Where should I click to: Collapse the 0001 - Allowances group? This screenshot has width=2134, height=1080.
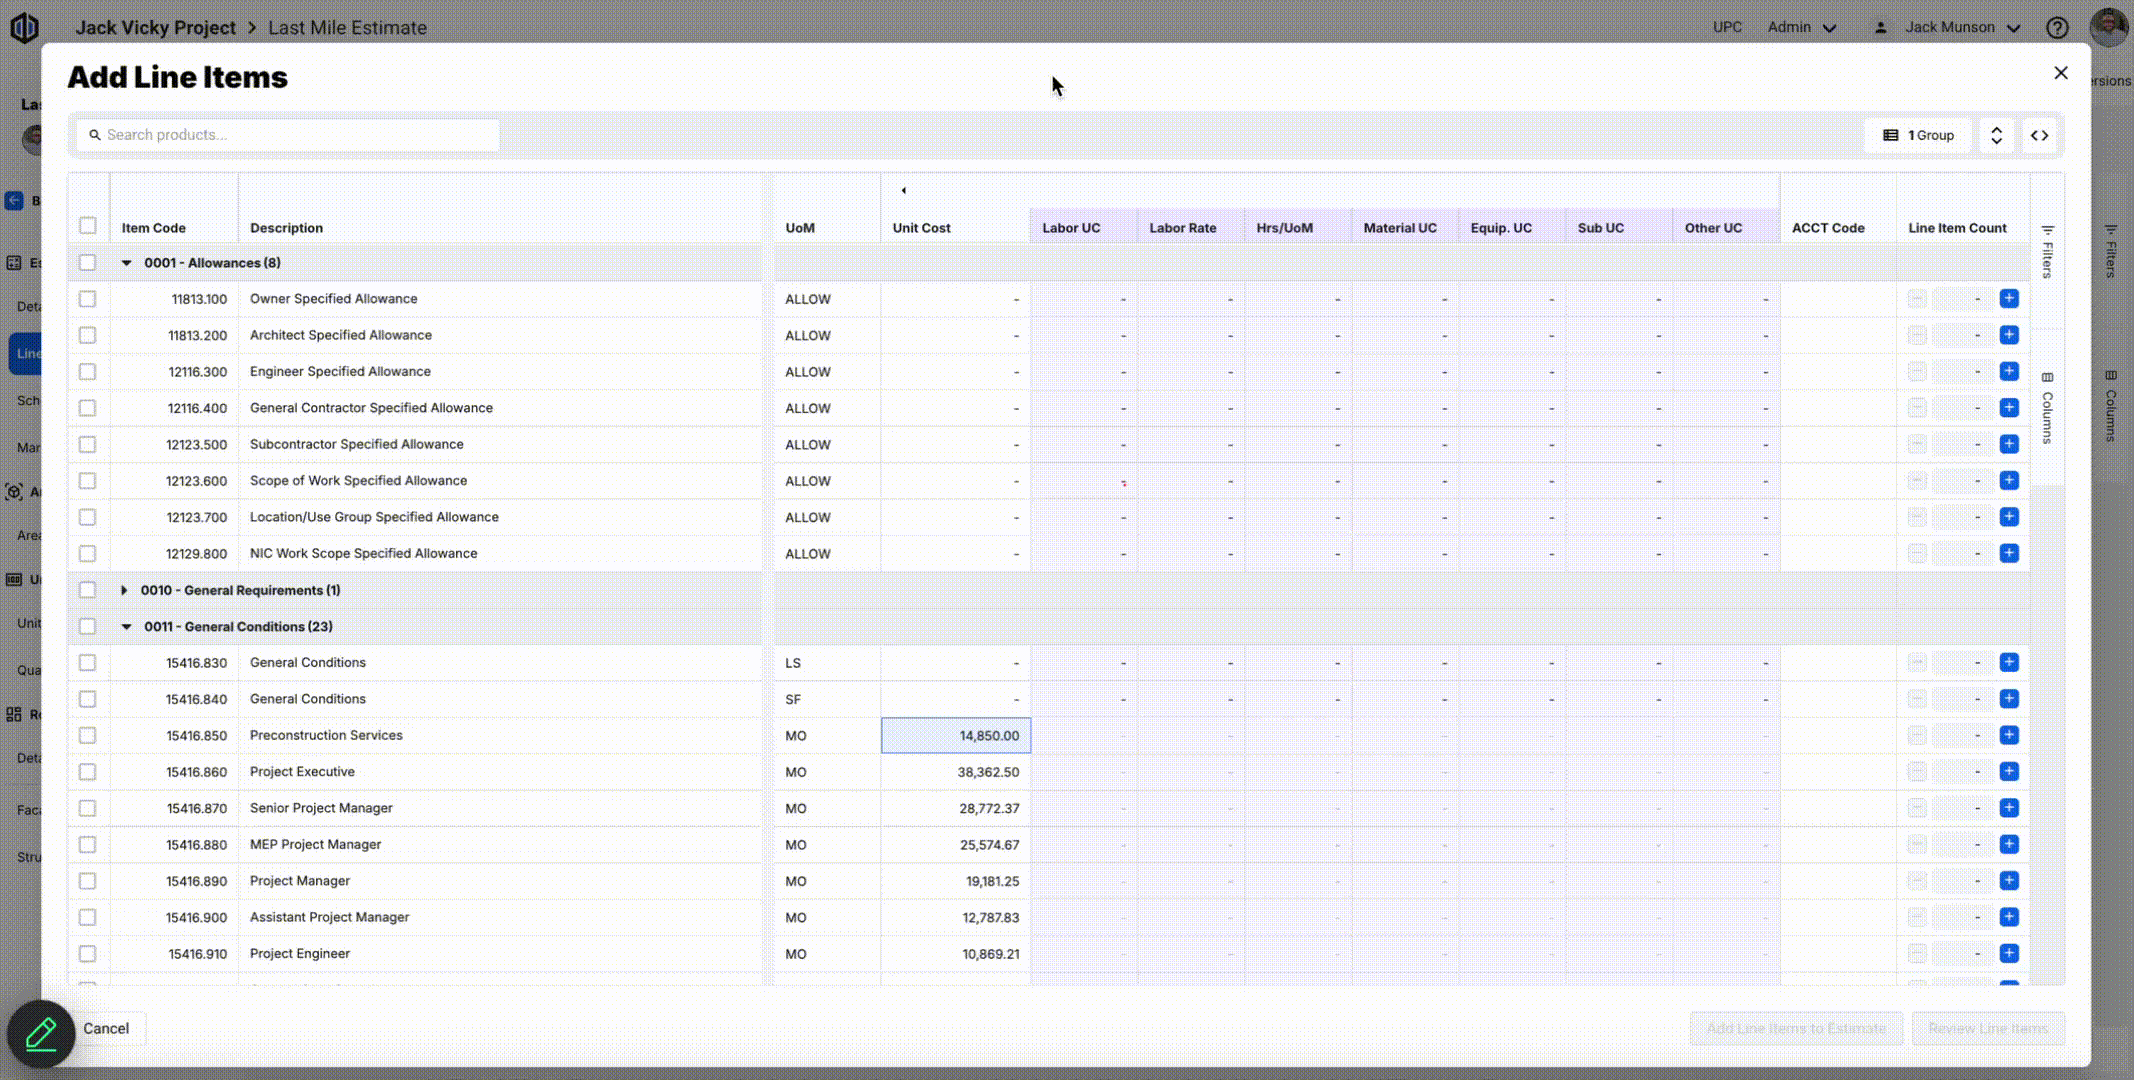tap(126, 263)
